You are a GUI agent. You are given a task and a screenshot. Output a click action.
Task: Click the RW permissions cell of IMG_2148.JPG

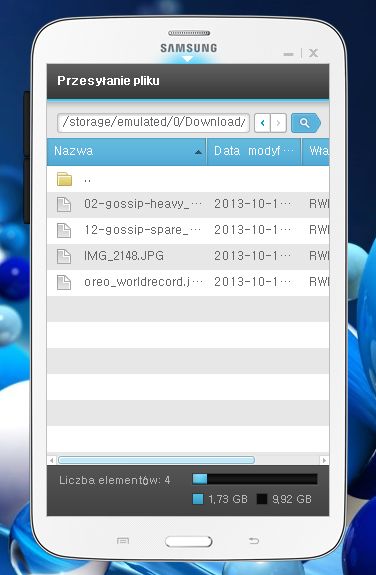tap(319, 256)
